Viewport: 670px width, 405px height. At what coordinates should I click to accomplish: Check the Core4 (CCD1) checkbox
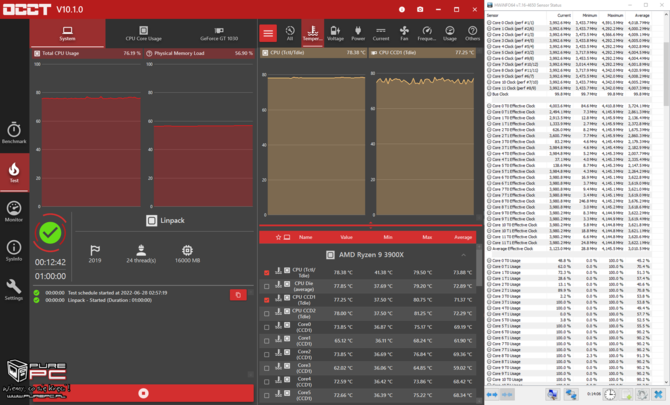click(x=267, y=382)
